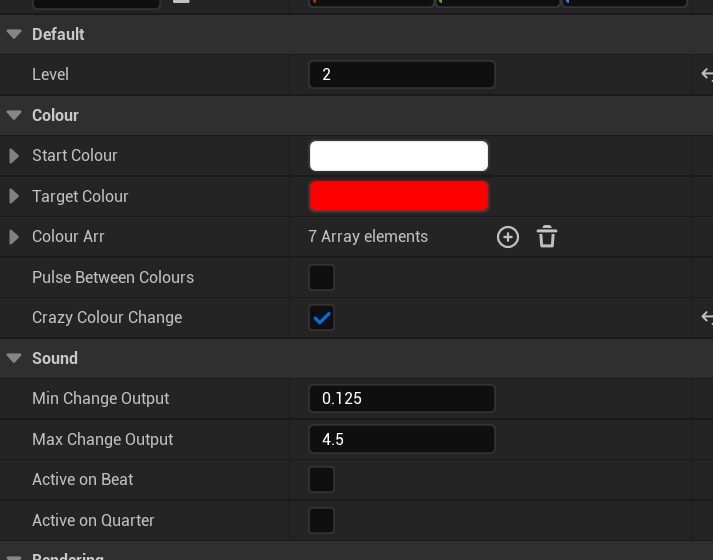The height and width of the screenshot is (560, 713).
Task: Select the '7 Array elements' text
Action: pos(368,236)
